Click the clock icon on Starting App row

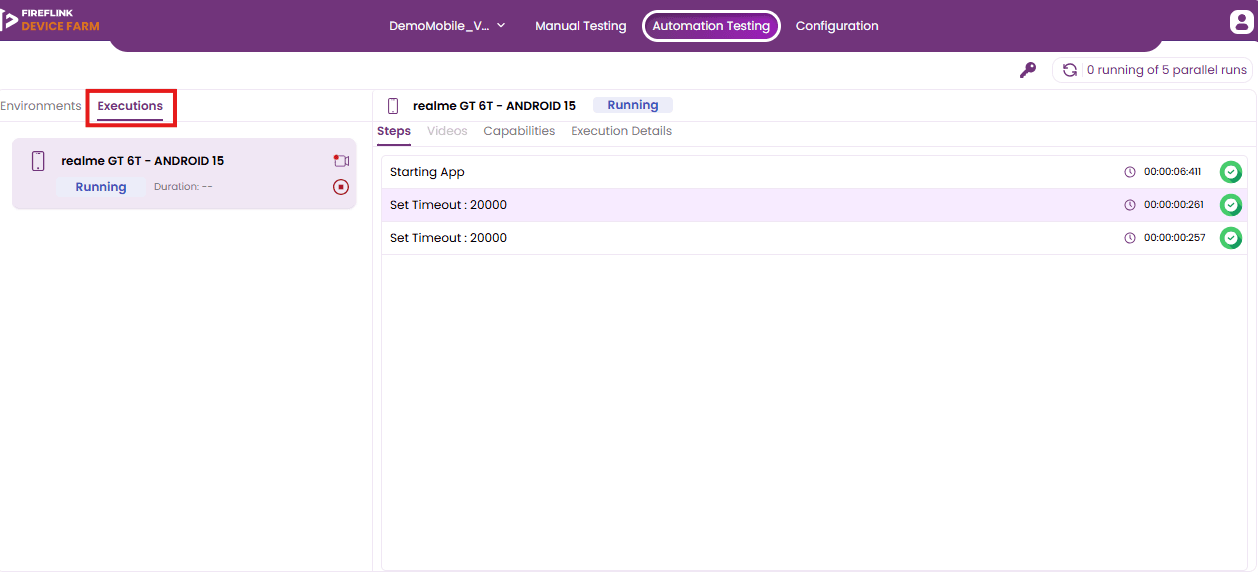(1130, 172)
